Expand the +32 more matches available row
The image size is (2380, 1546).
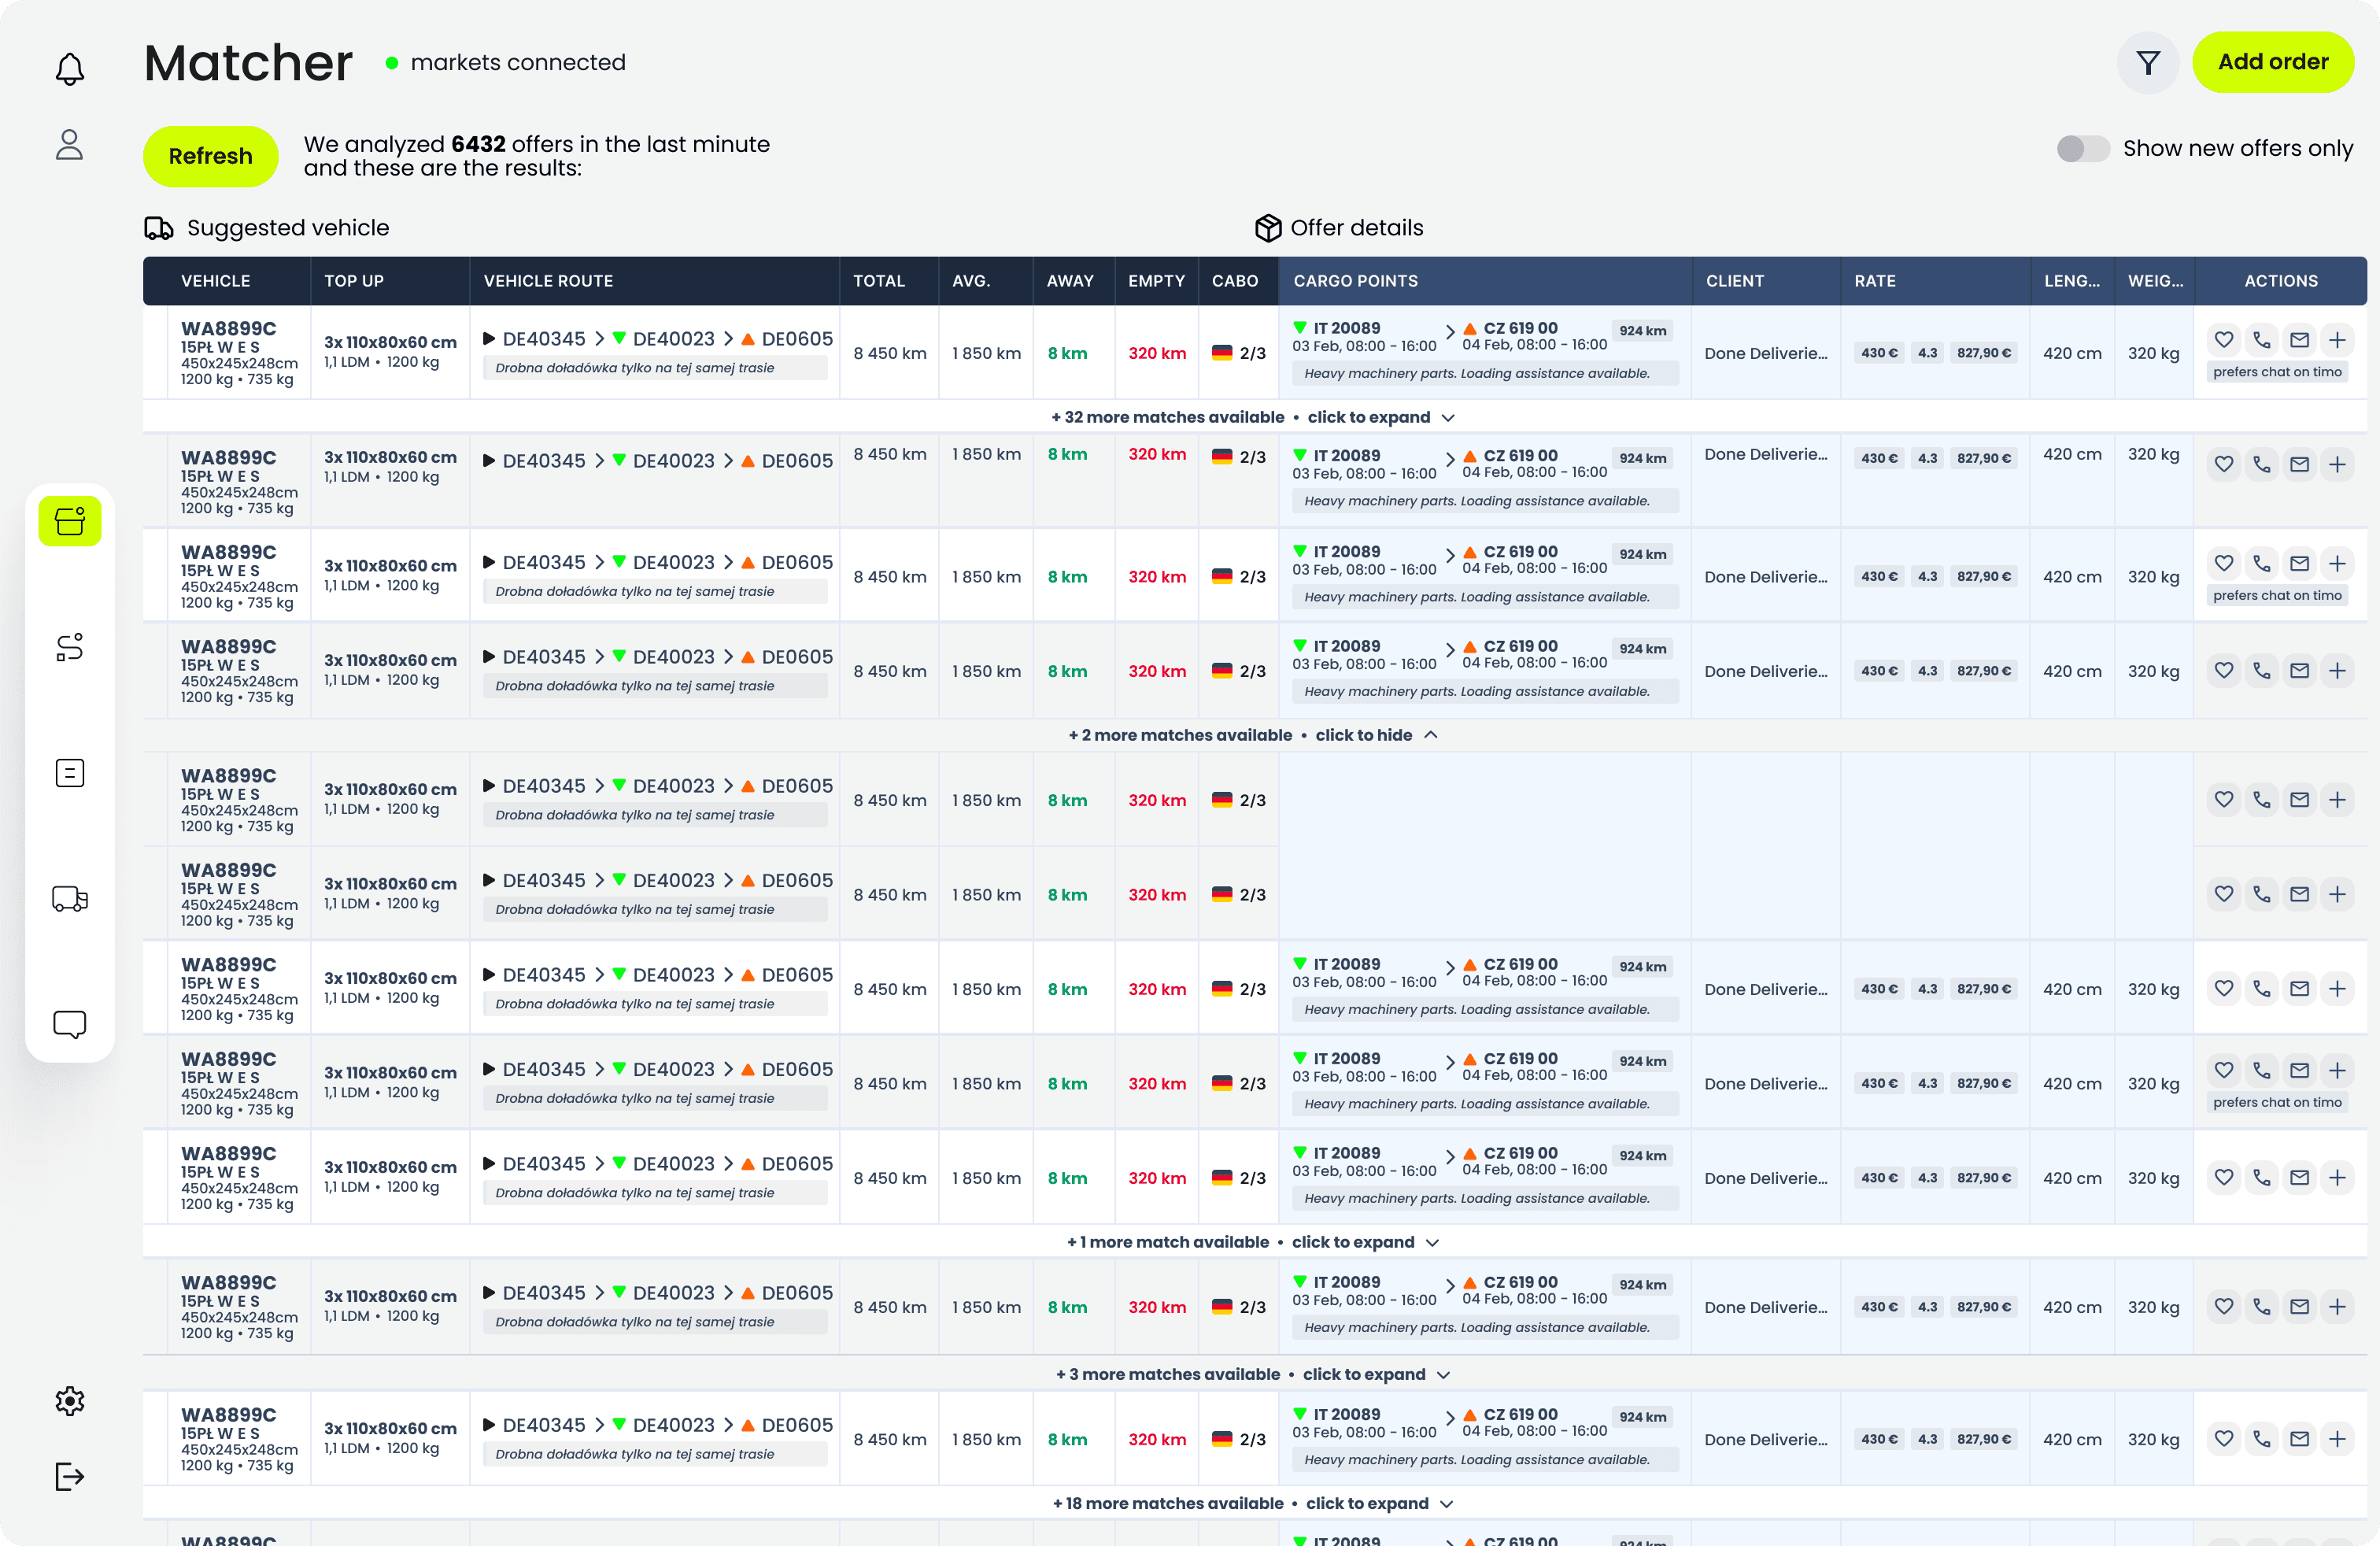point(1253,417)
